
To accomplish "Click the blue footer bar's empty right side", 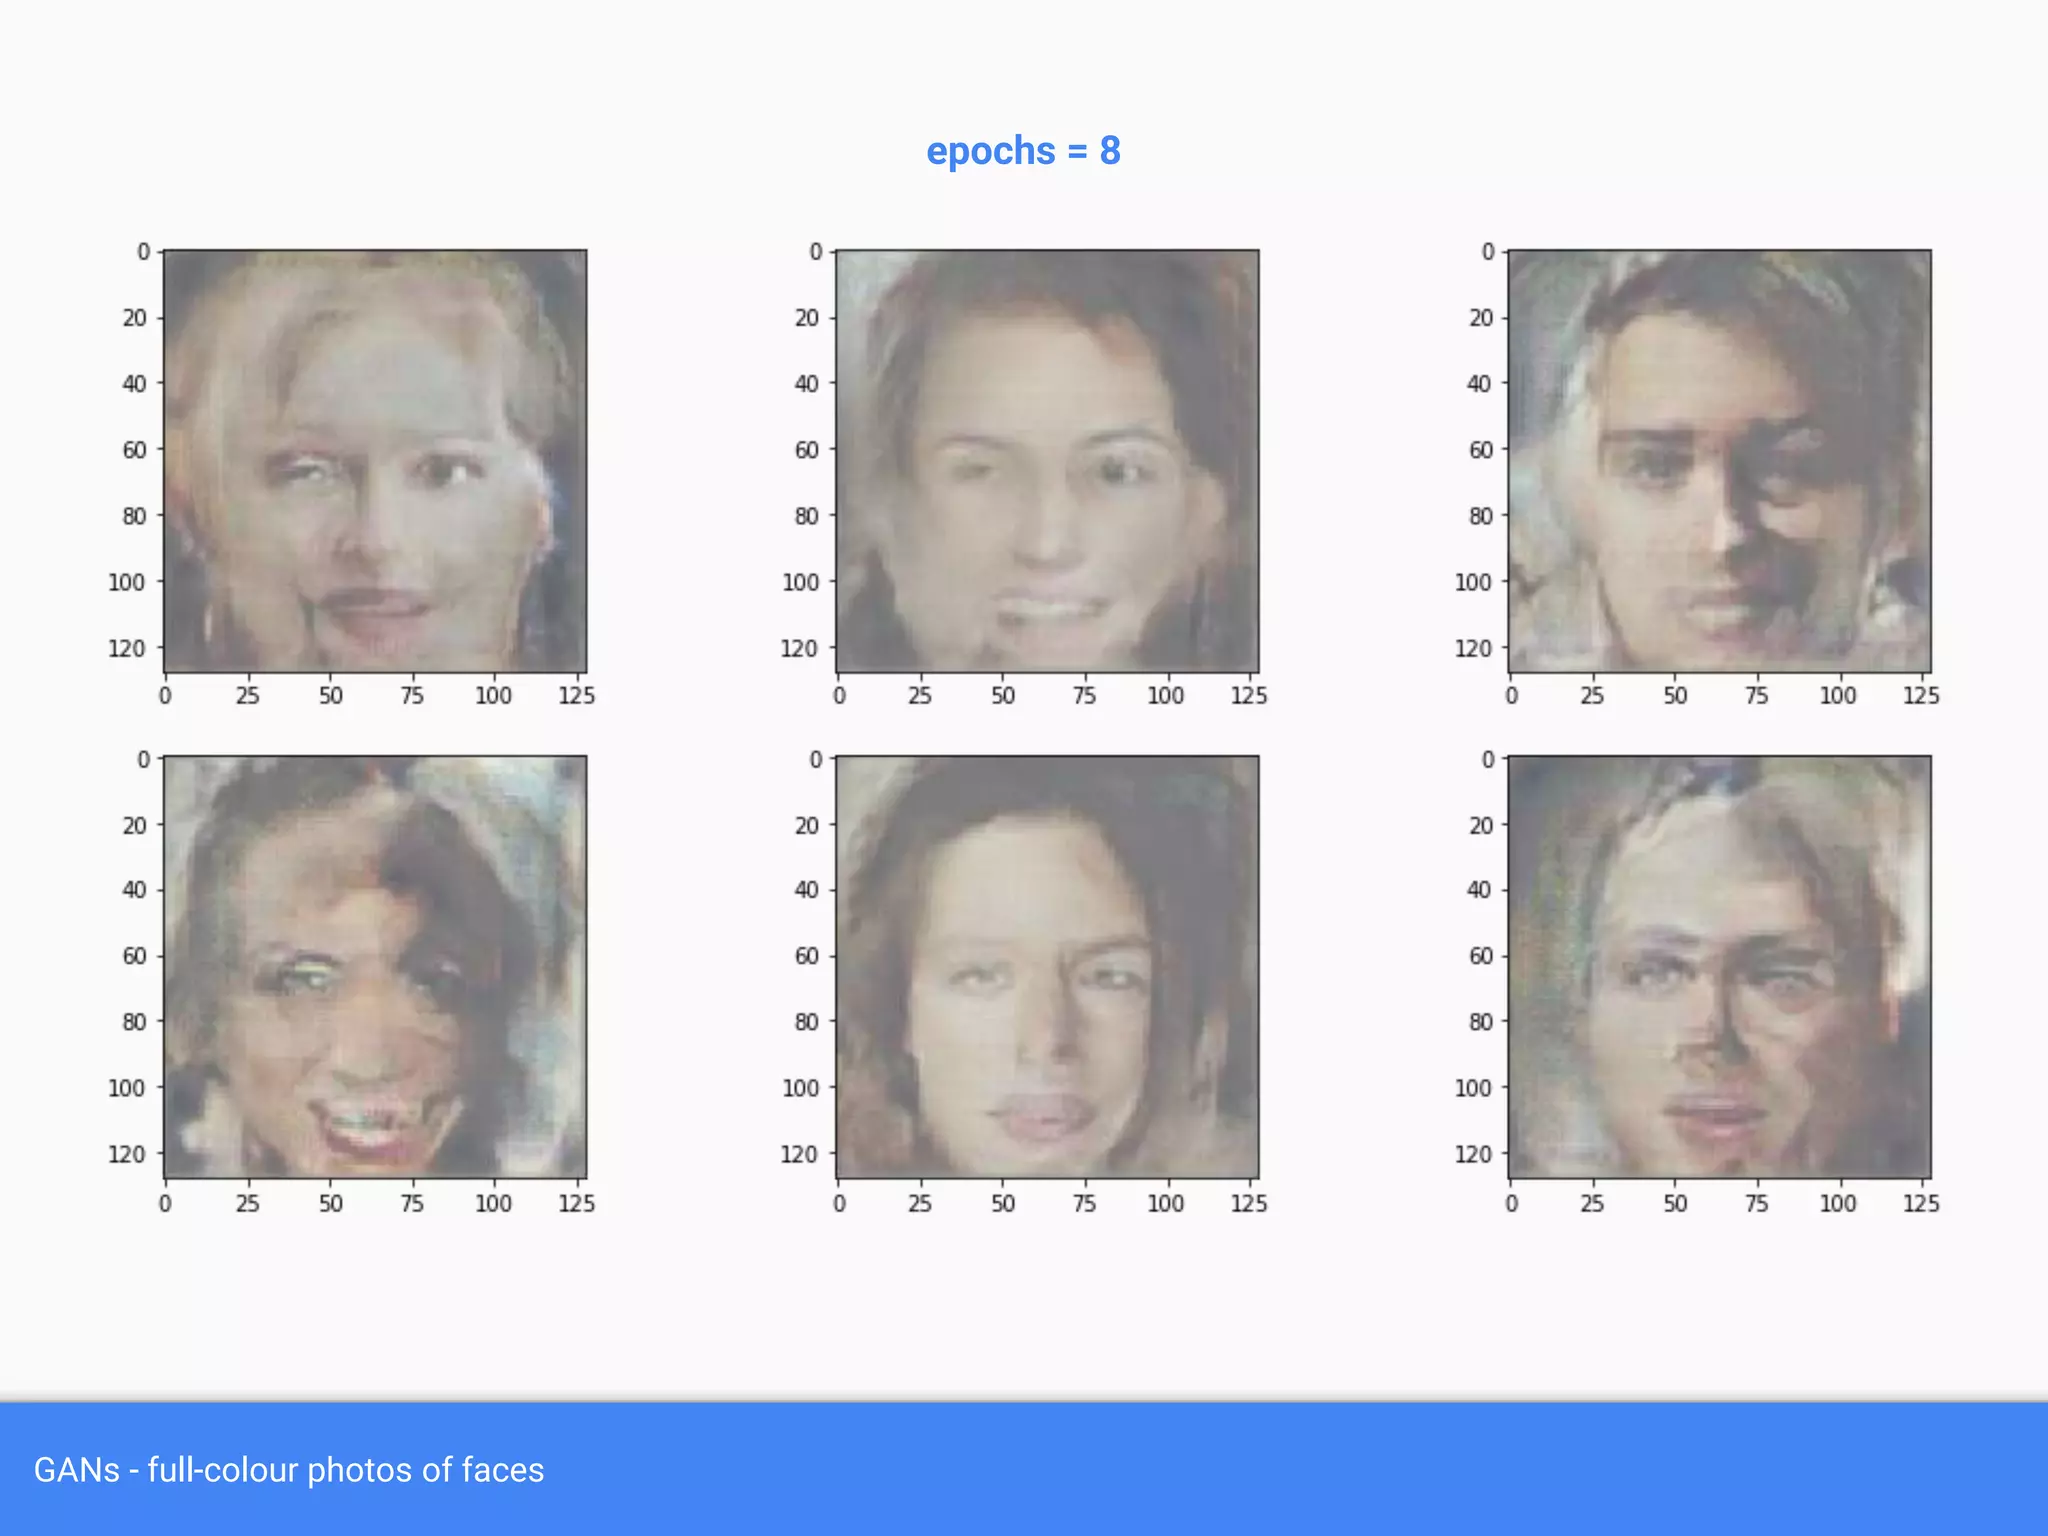I will click(x=1500, y=1470).
